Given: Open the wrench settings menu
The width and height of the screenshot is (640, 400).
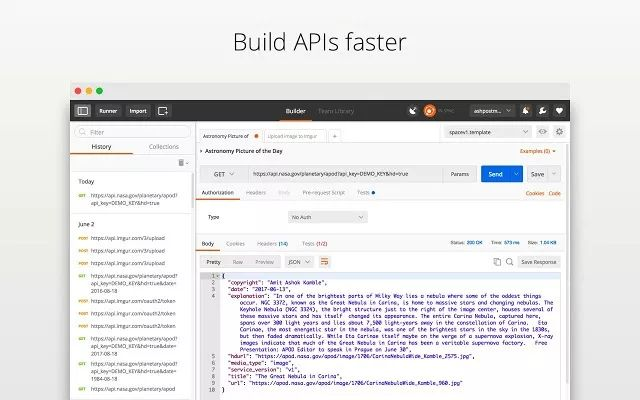Looking at the screenshot, I should (542, 111).
